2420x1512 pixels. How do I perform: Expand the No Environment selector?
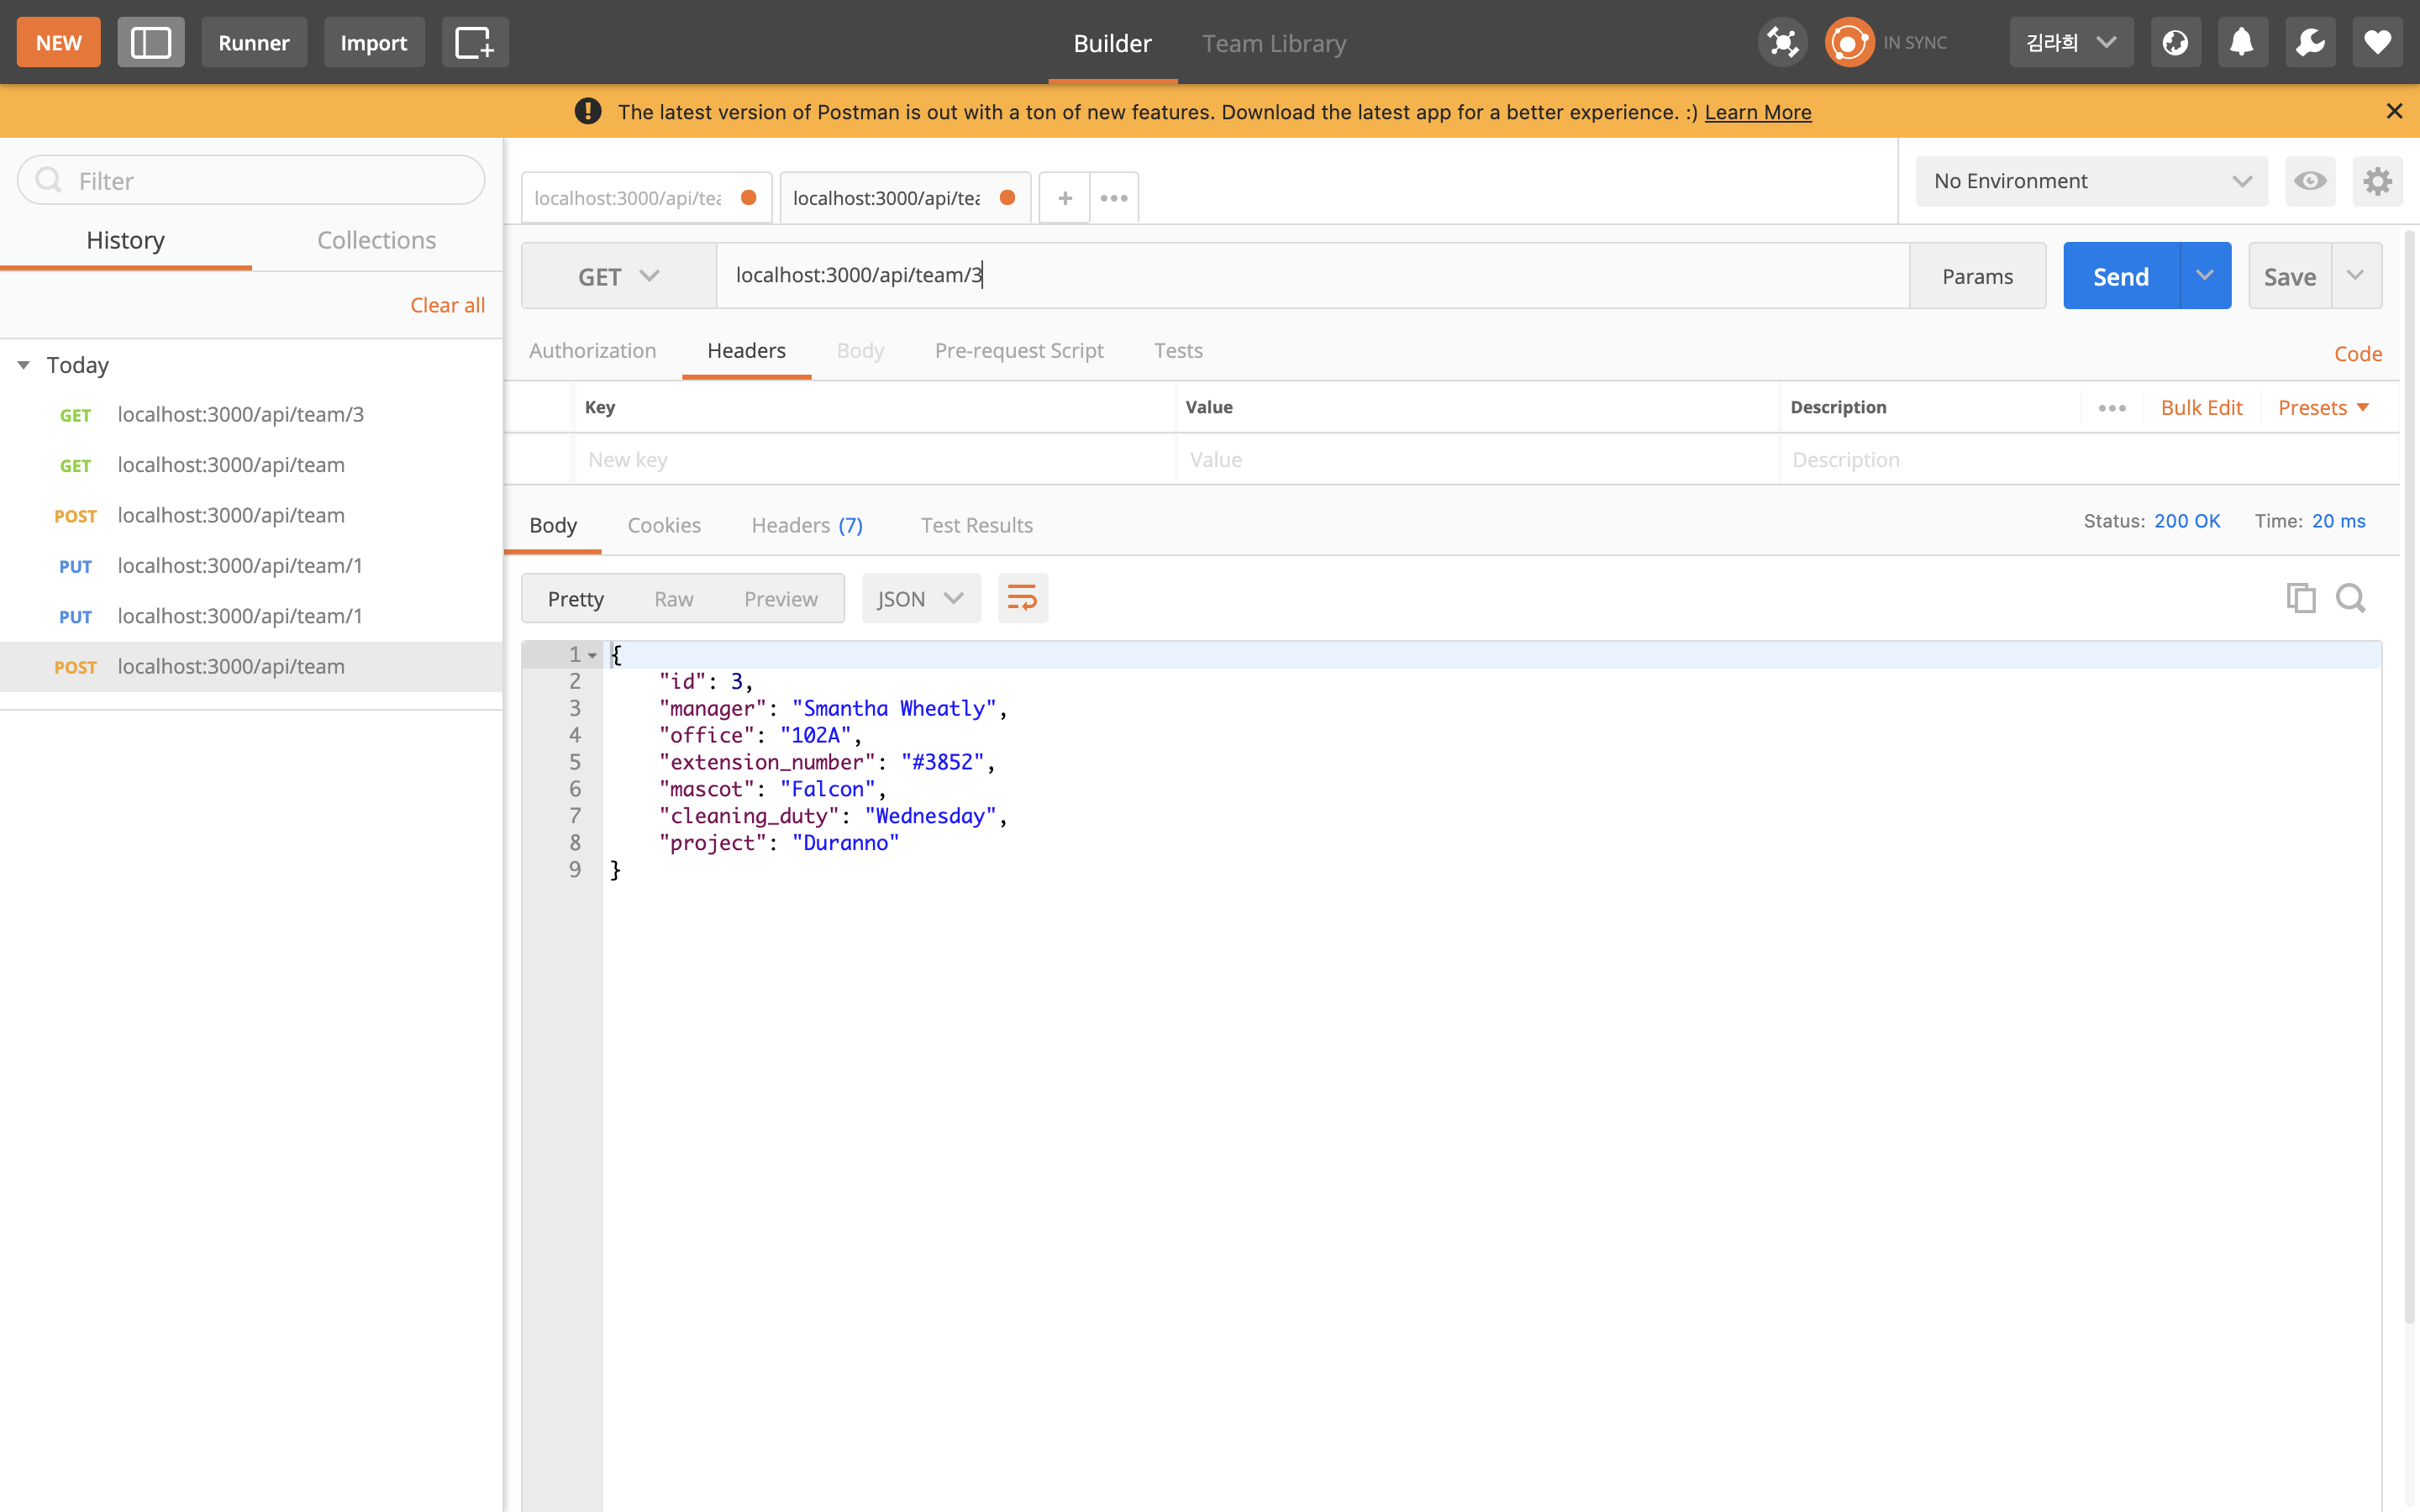click(2090, 181)
